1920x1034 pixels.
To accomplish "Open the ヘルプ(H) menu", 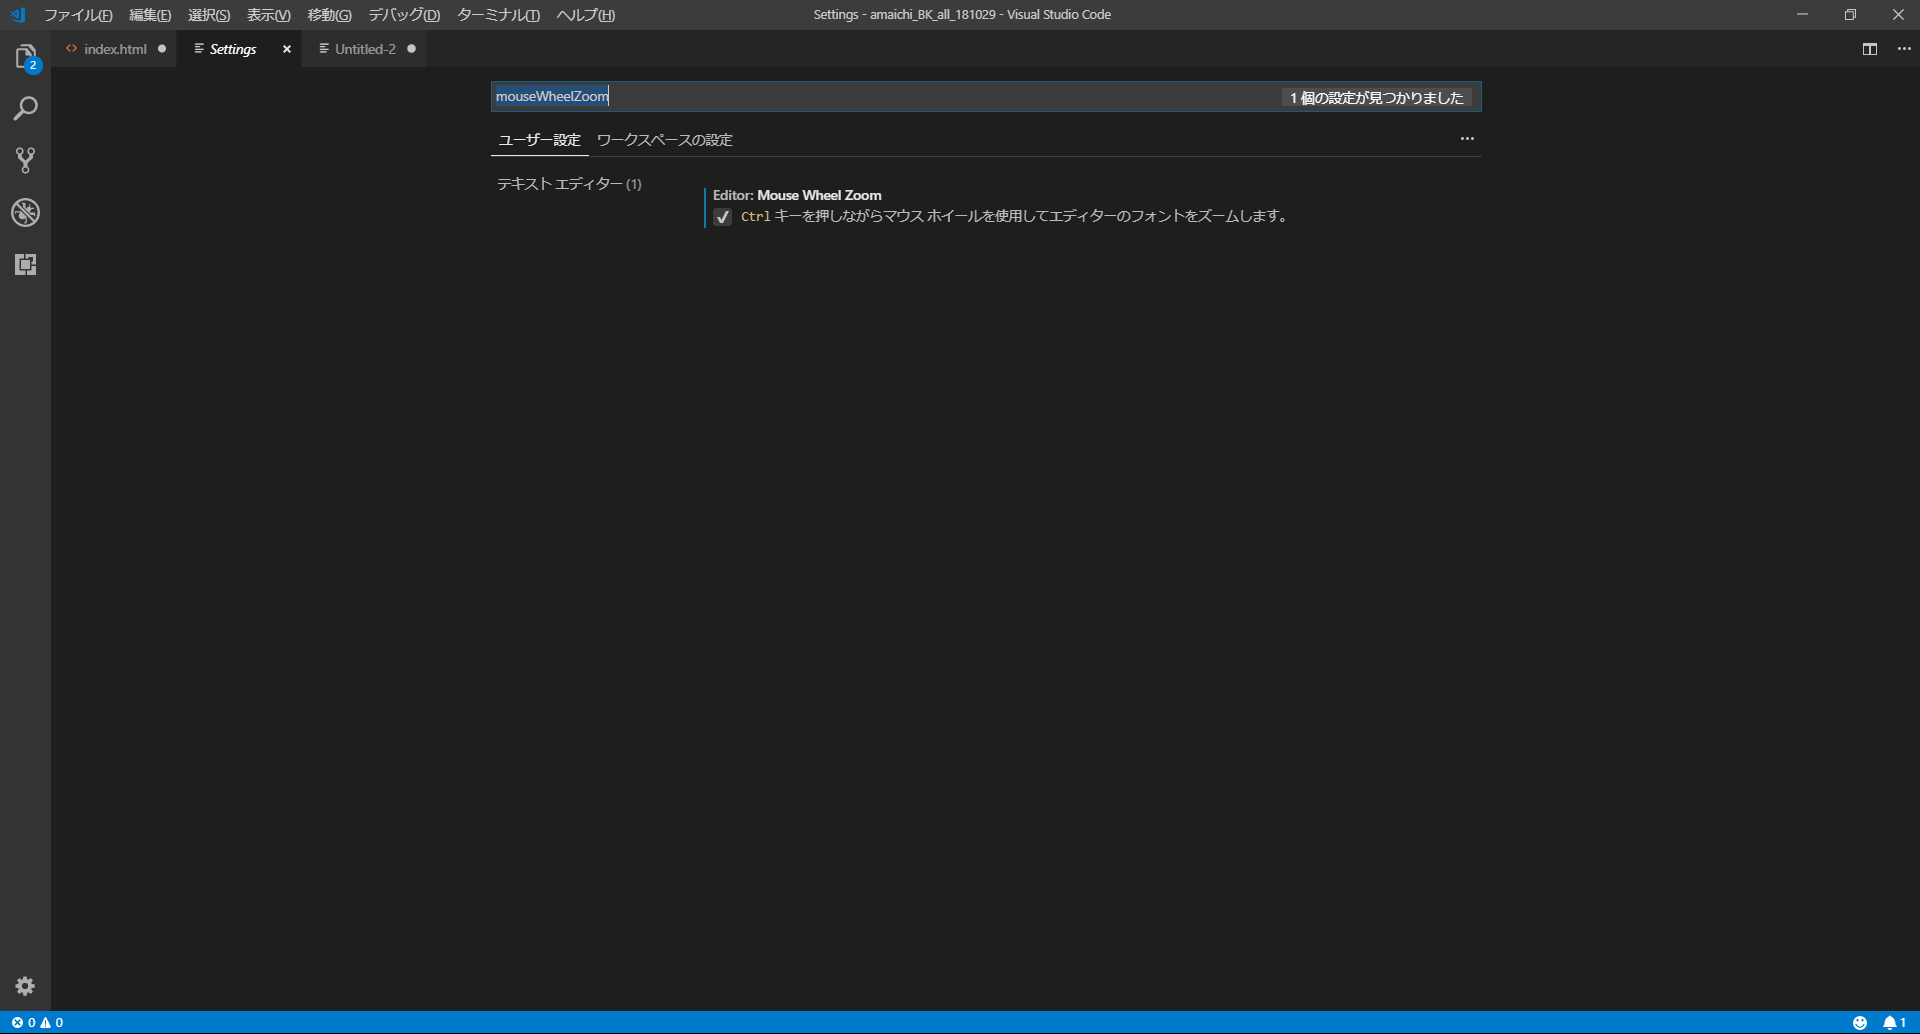I will point(586,15).
